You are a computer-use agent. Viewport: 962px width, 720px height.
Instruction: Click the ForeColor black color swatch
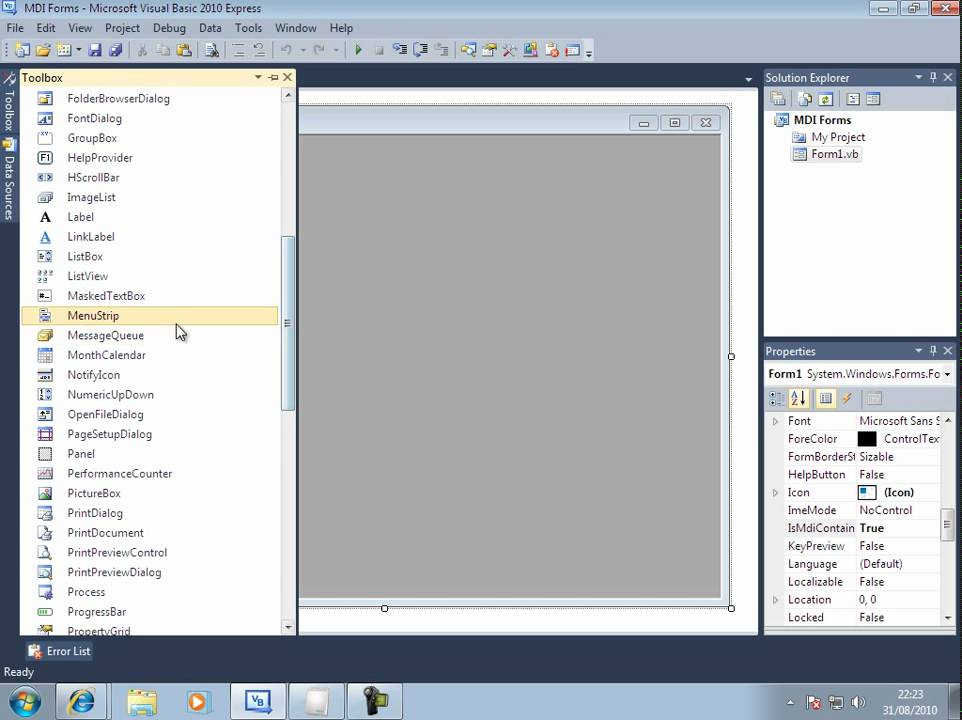(867, 439)
